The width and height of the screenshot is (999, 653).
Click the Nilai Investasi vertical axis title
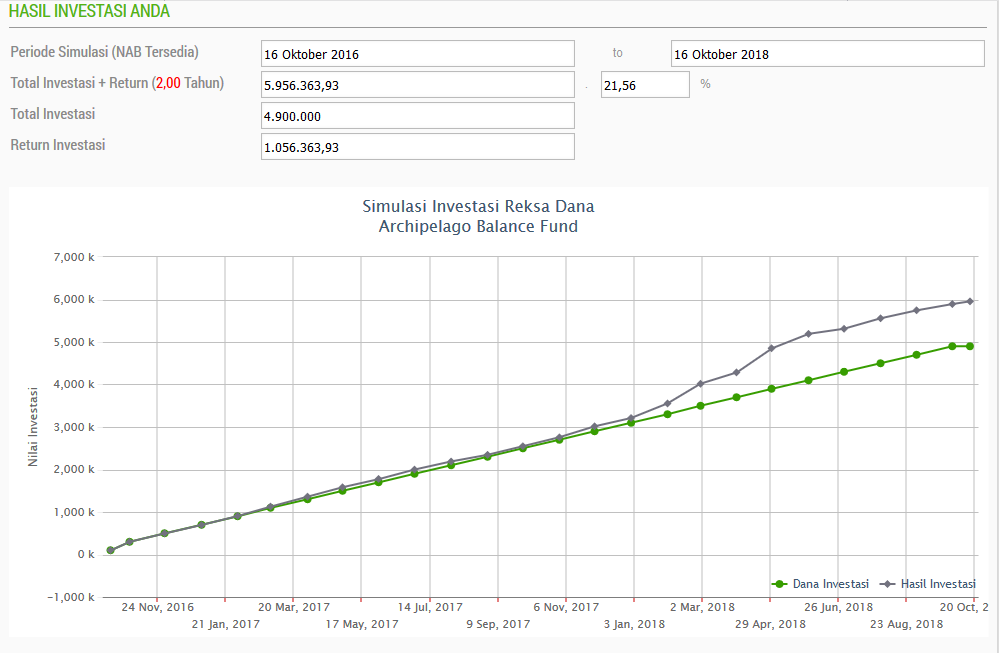point(33,427)
